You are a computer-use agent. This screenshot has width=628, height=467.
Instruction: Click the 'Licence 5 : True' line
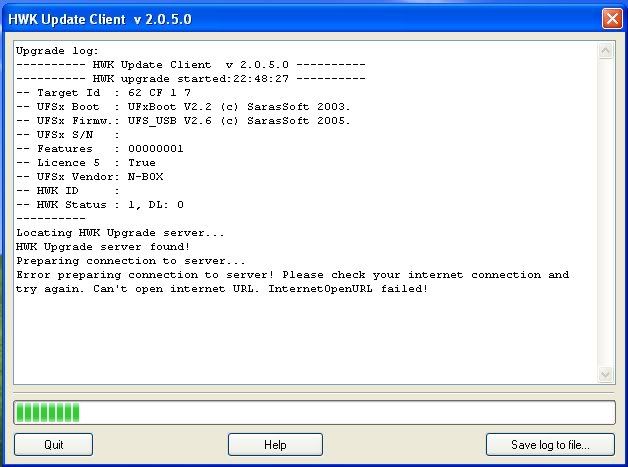click(x=86, y=163)
